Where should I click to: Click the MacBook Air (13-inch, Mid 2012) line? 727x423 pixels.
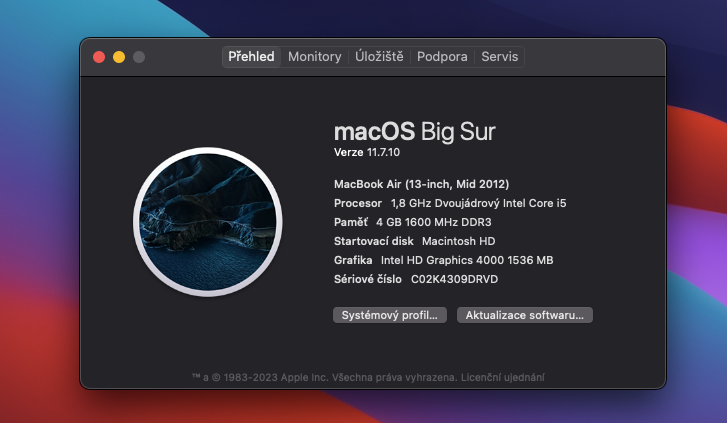pos(421,184)
